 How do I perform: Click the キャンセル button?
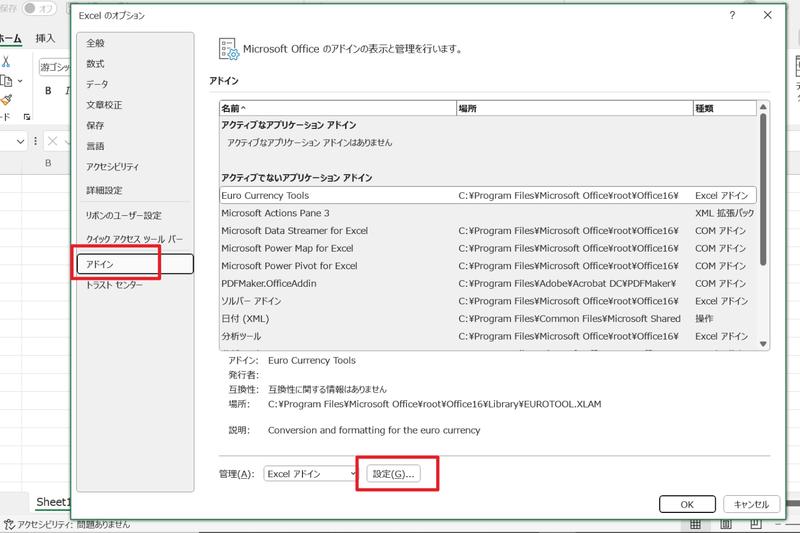pyautogui.click(x=752, y=504)
